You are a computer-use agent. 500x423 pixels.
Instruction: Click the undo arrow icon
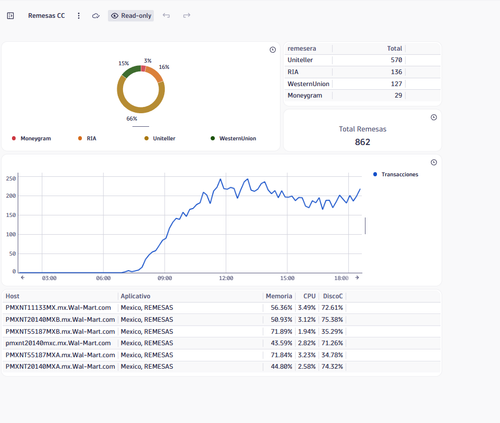pyautogui.click(x=166, y=15)
